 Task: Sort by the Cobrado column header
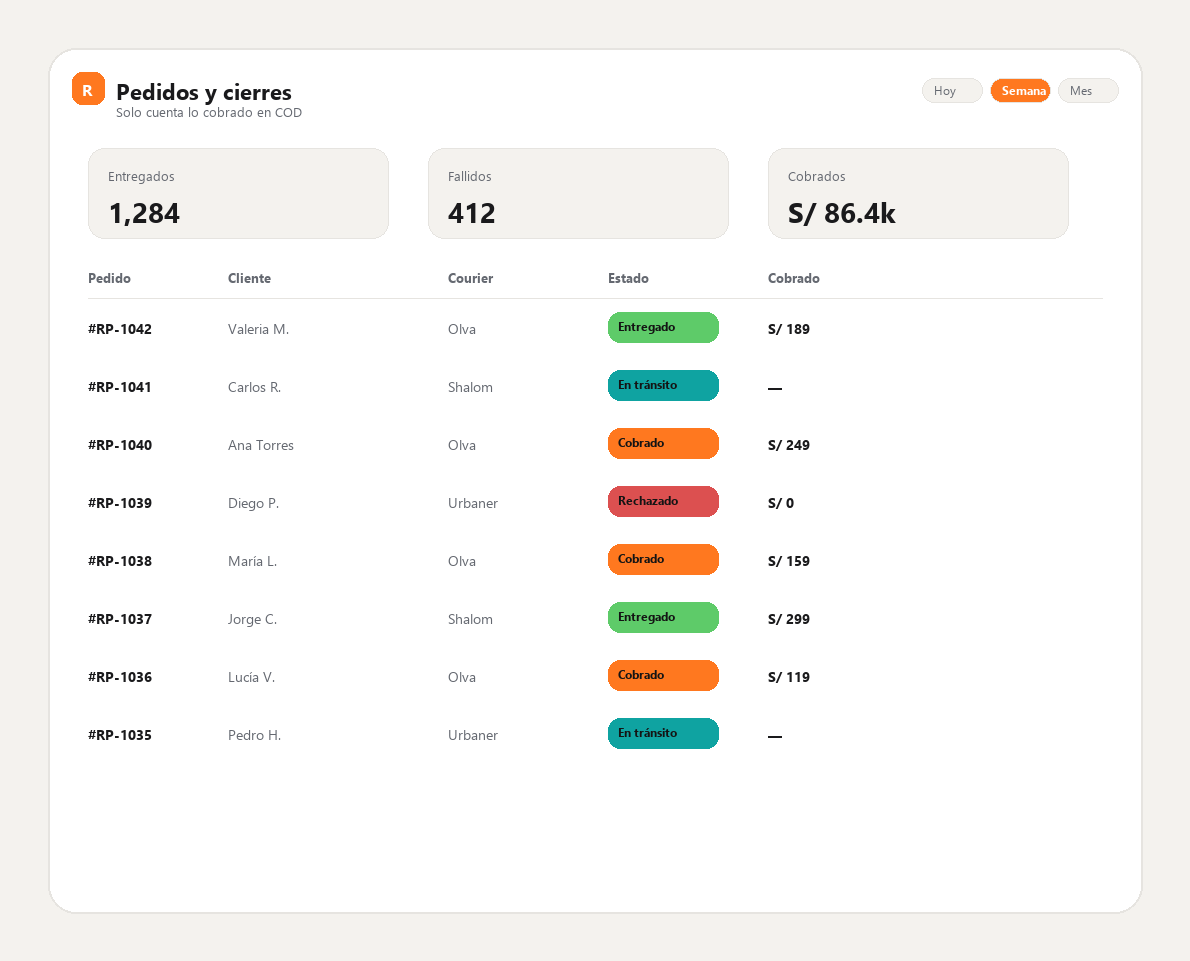793,279
